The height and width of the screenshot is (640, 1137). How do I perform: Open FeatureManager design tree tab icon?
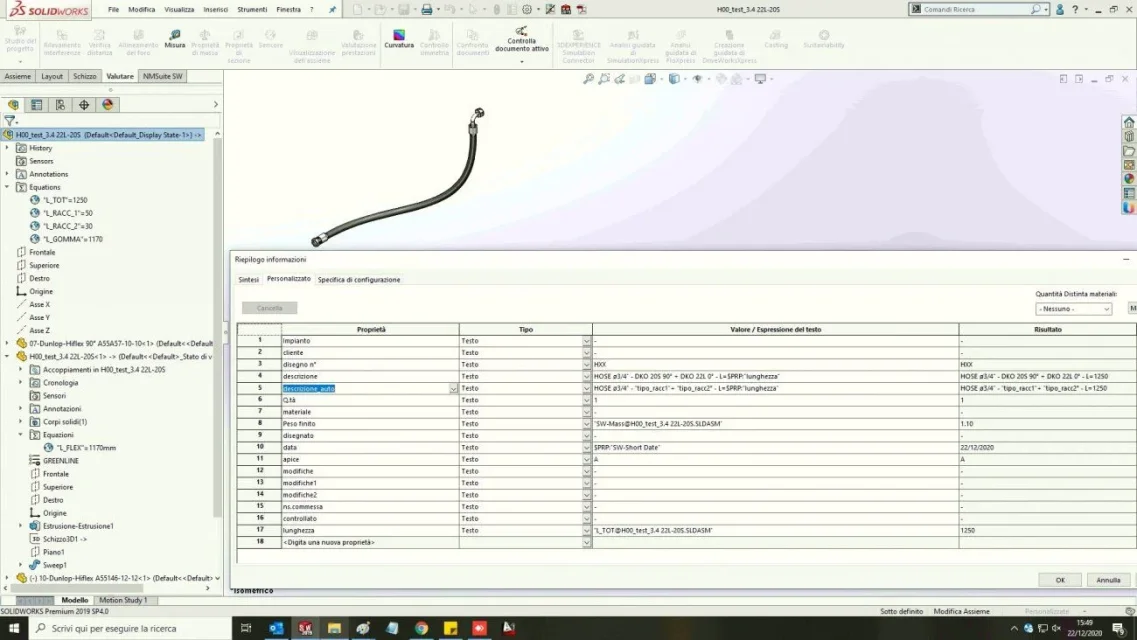(13, 105)
